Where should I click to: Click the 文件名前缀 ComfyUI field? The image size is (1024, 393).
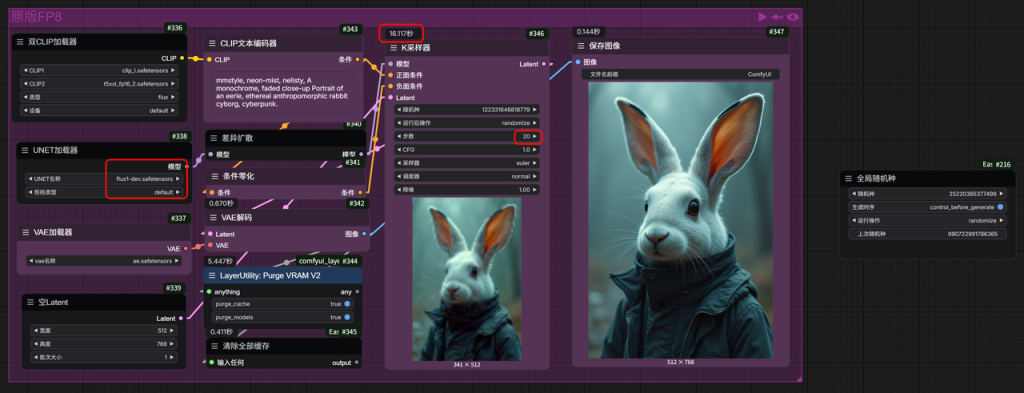tap(680, 74)
